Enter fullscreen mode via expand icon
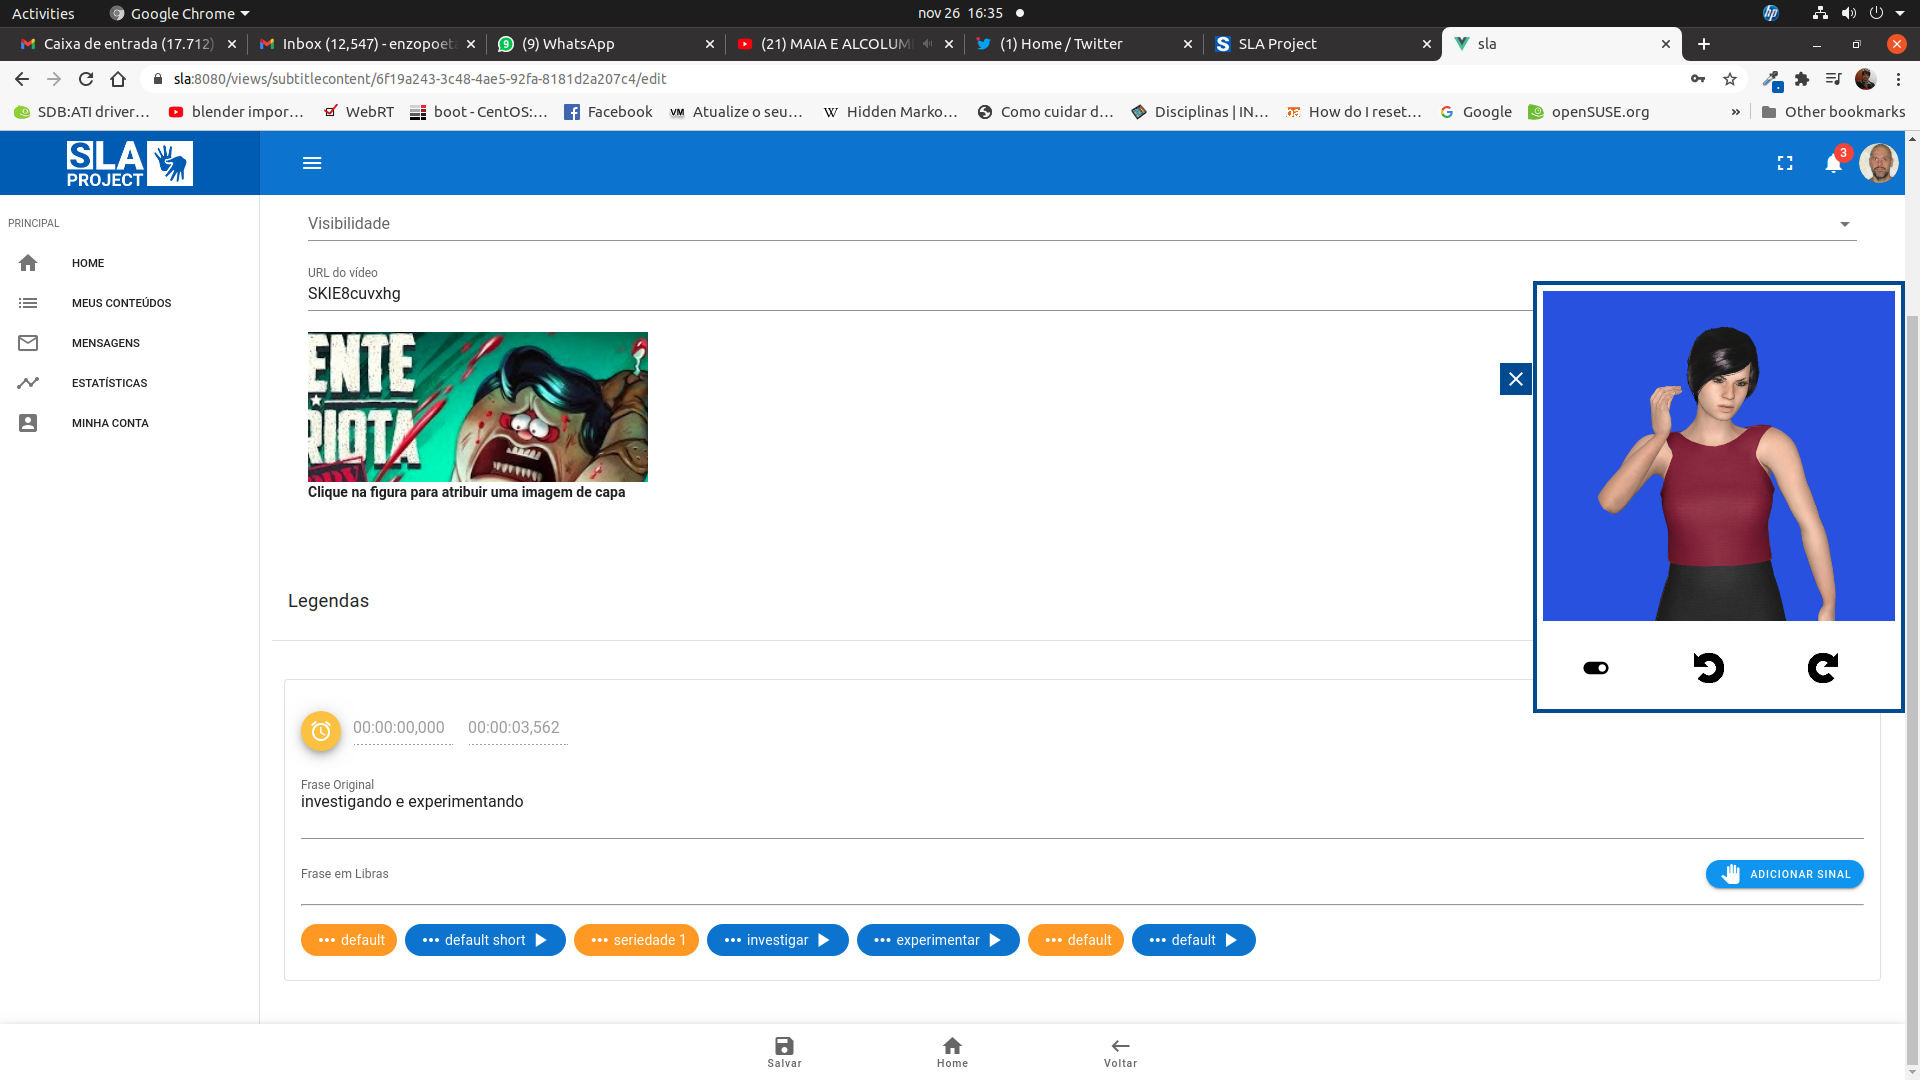Image resolution: width=1920 pixels, height=1080 pixels. pos(1785,163)
